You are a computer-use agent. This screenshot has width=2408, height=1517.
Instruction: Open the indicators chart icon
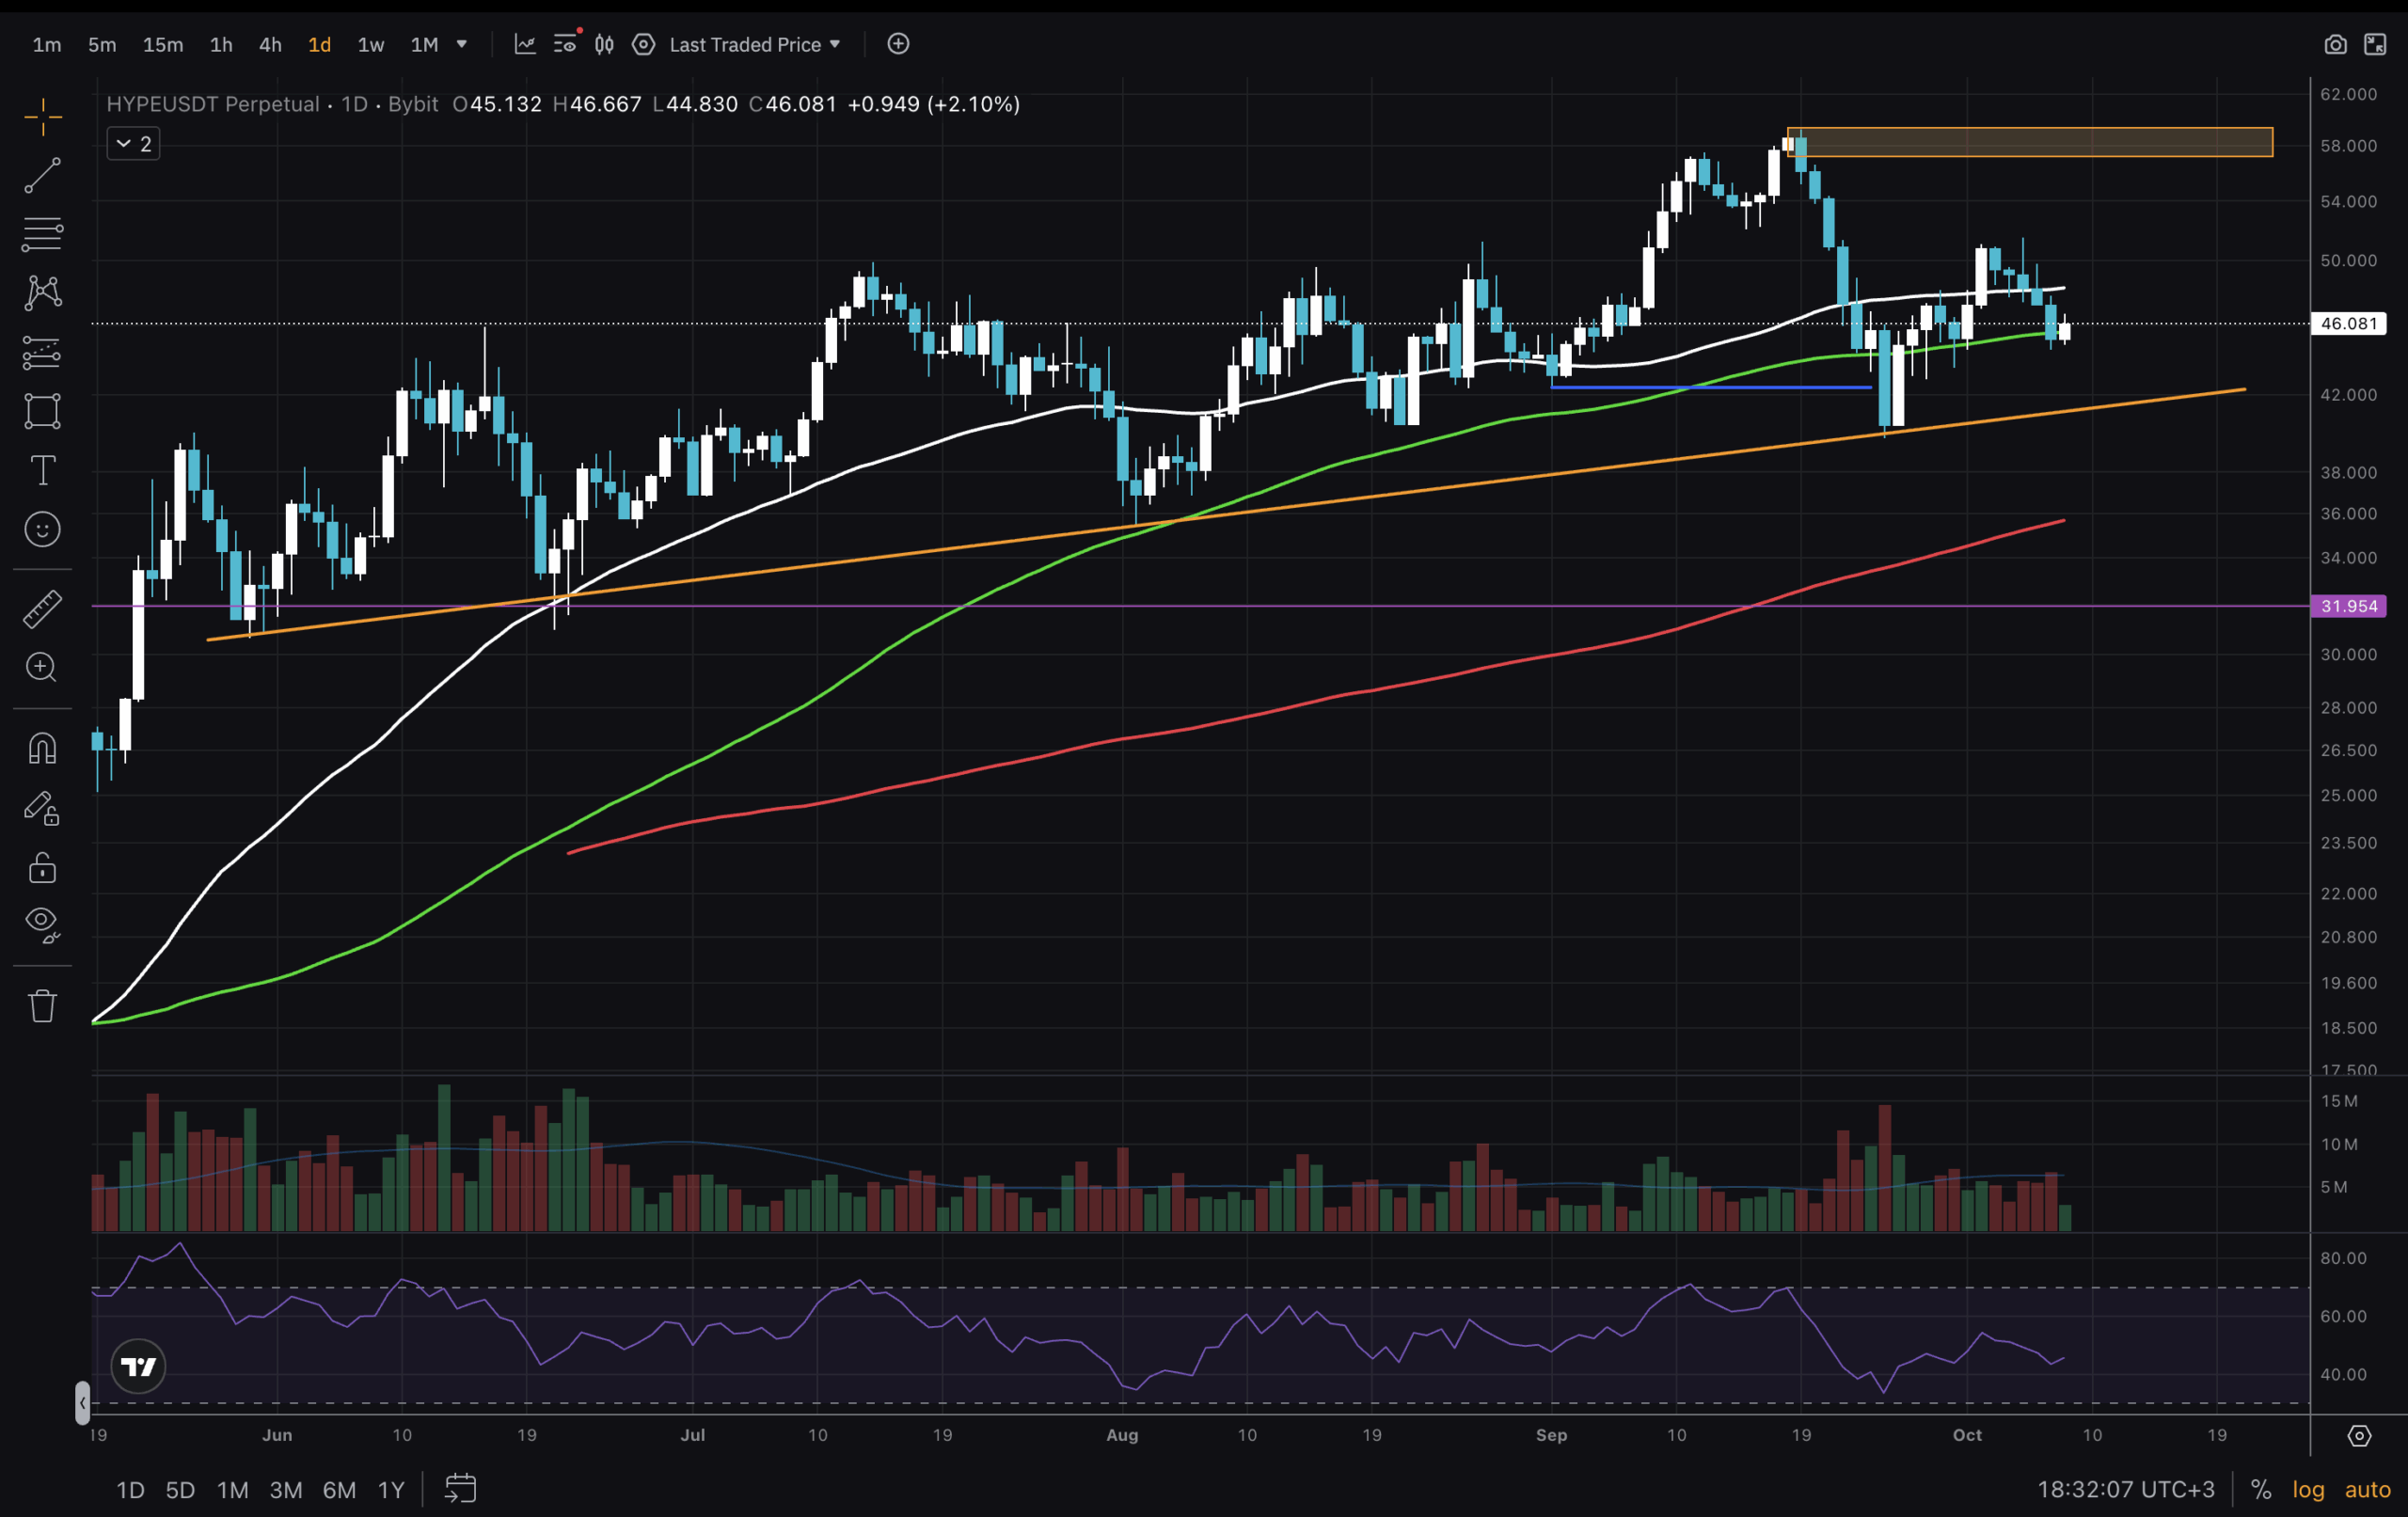click(525, 44)
